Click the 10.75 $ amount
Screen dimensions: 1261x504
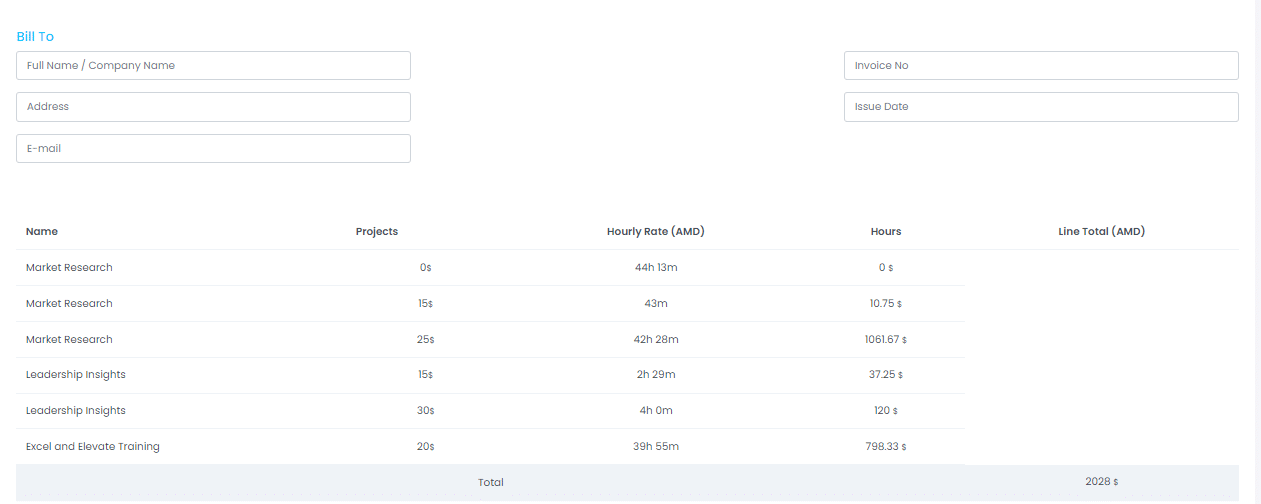(886, 303)
